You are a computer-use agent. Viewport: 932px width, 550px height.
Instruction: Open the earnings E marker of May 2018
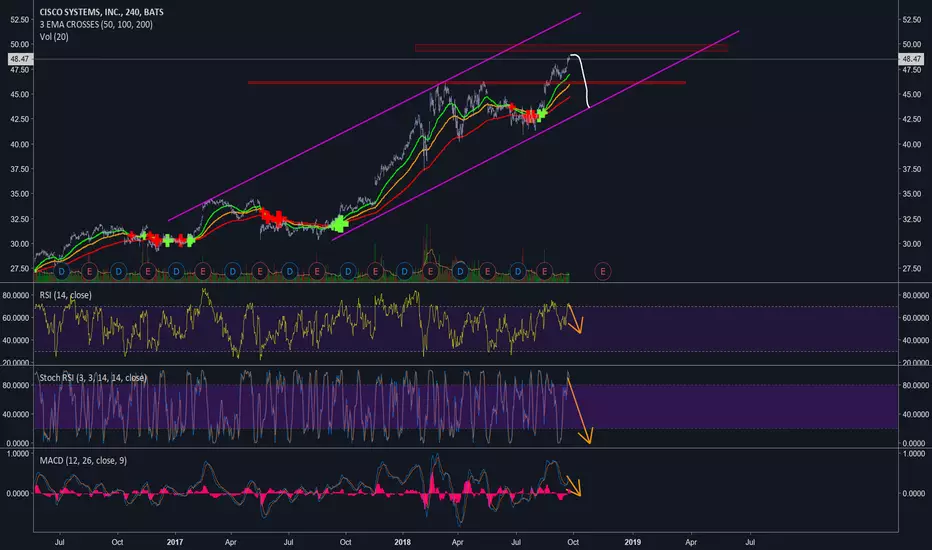tap(487, 272)
